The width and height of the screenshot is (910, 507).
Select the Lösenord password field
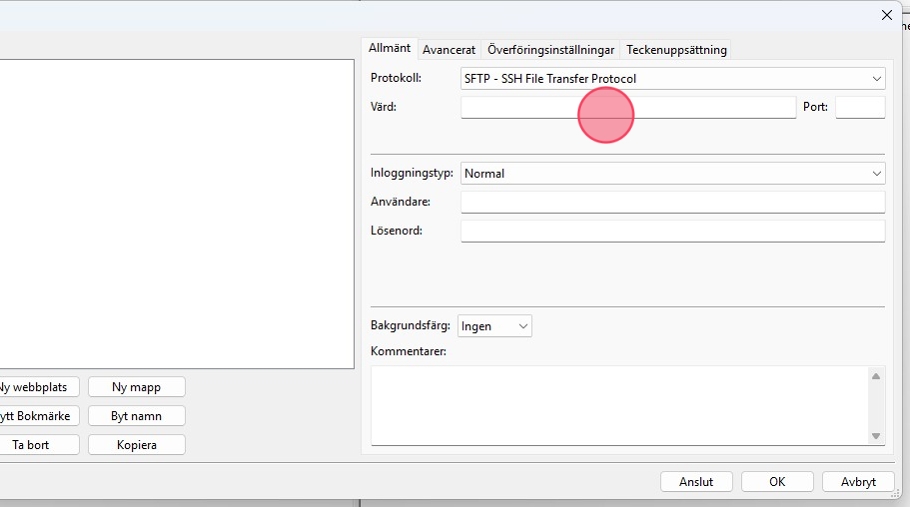click(x=672, y=231)
